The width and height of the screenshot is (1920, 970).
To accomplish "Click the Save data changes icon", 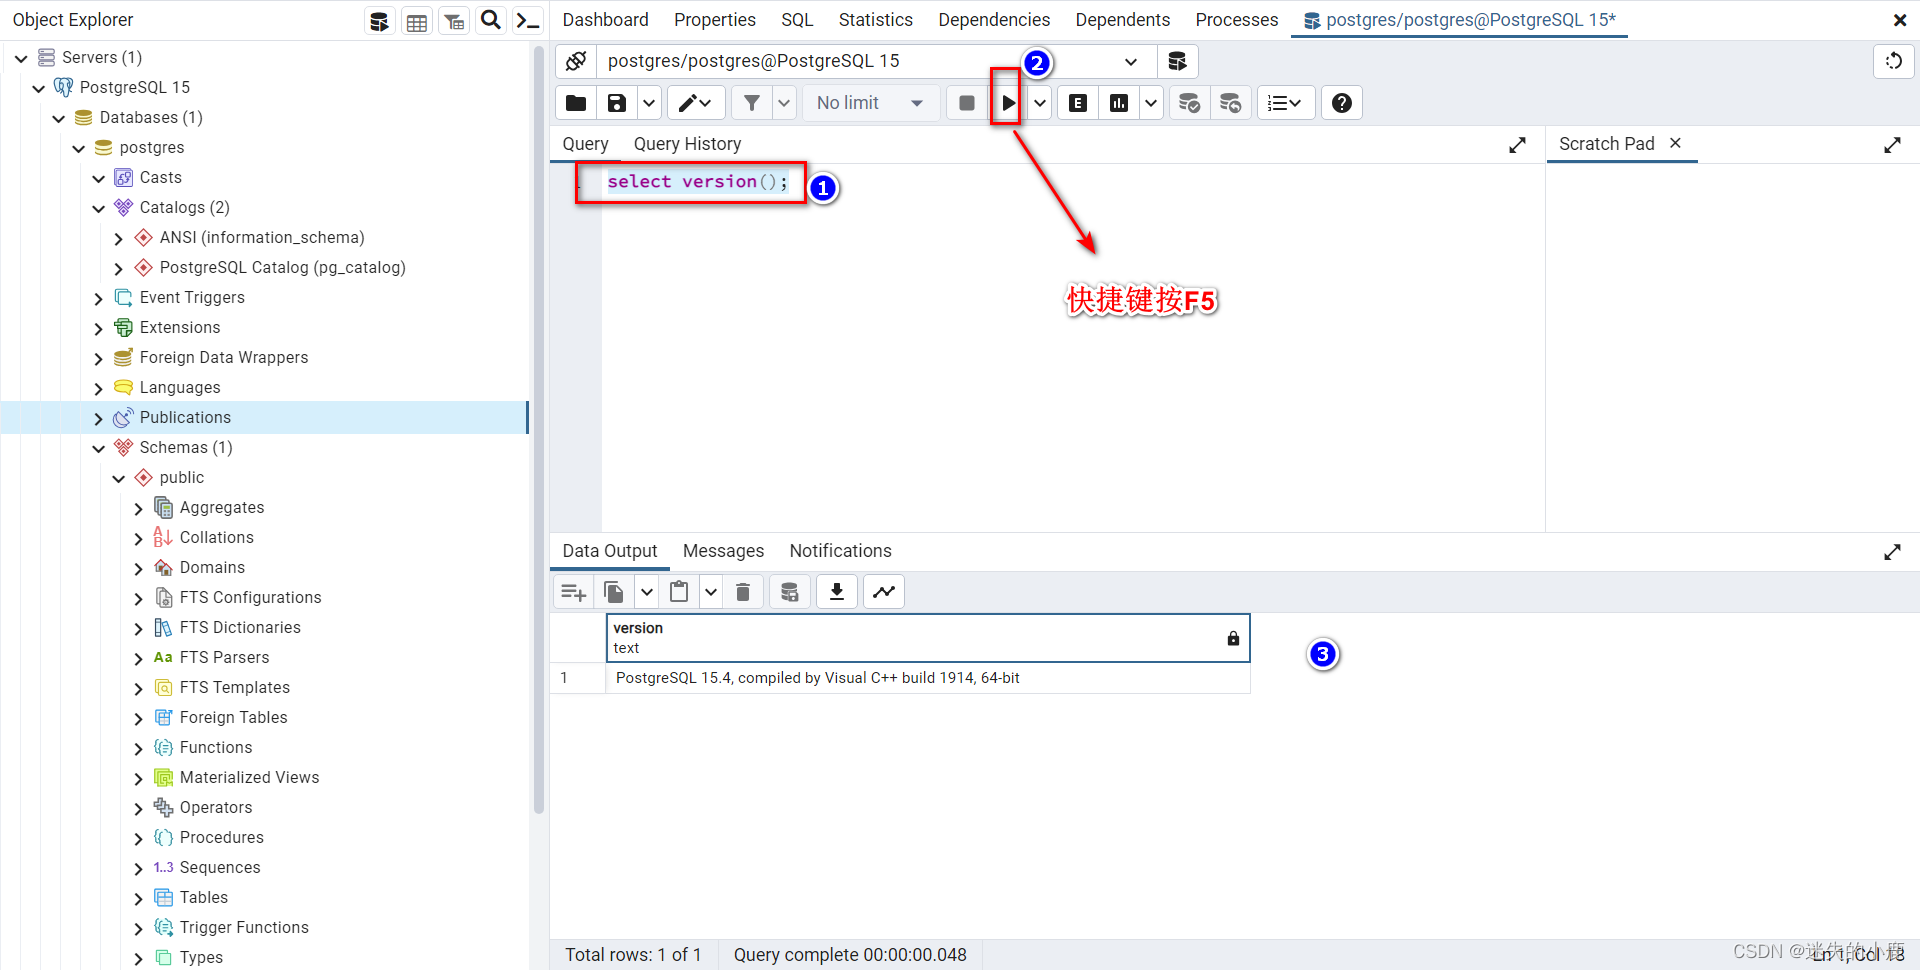I will 789,592.
